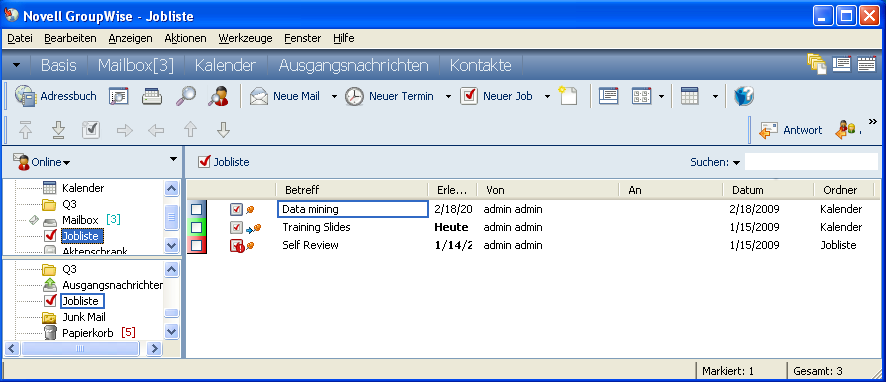Viewport: 886px width, 382px height.
Task: Click the discussion threads view icon
Action: coord(642,96)
